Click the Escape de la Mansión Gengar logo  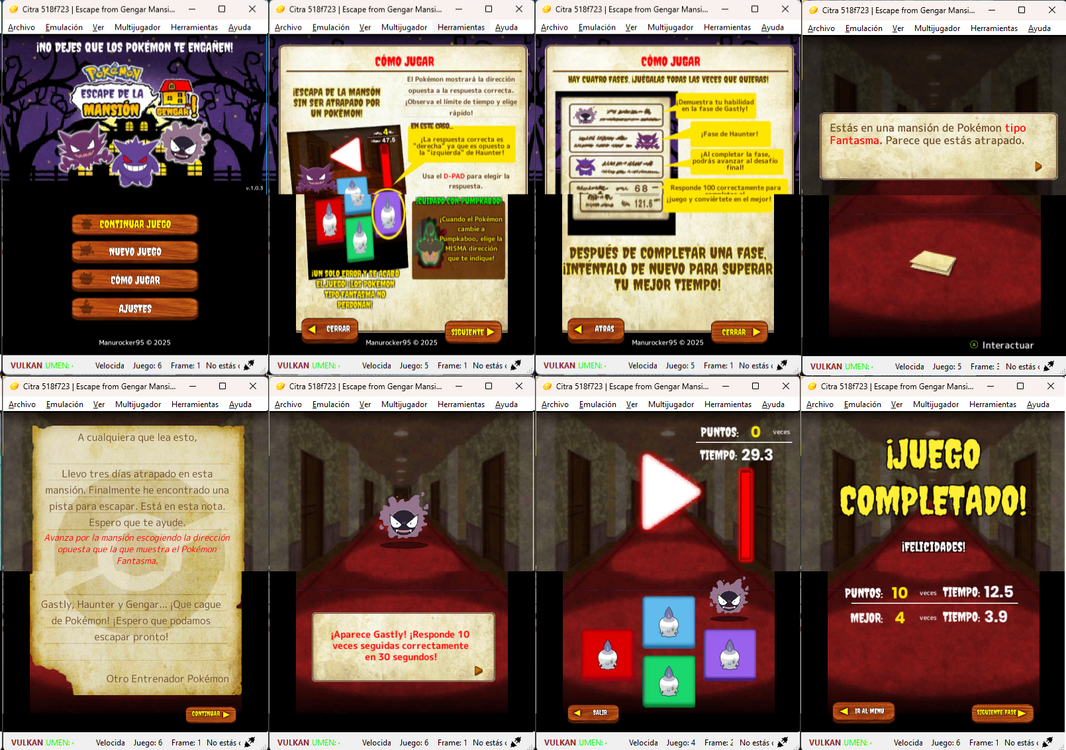click(136, 92)
